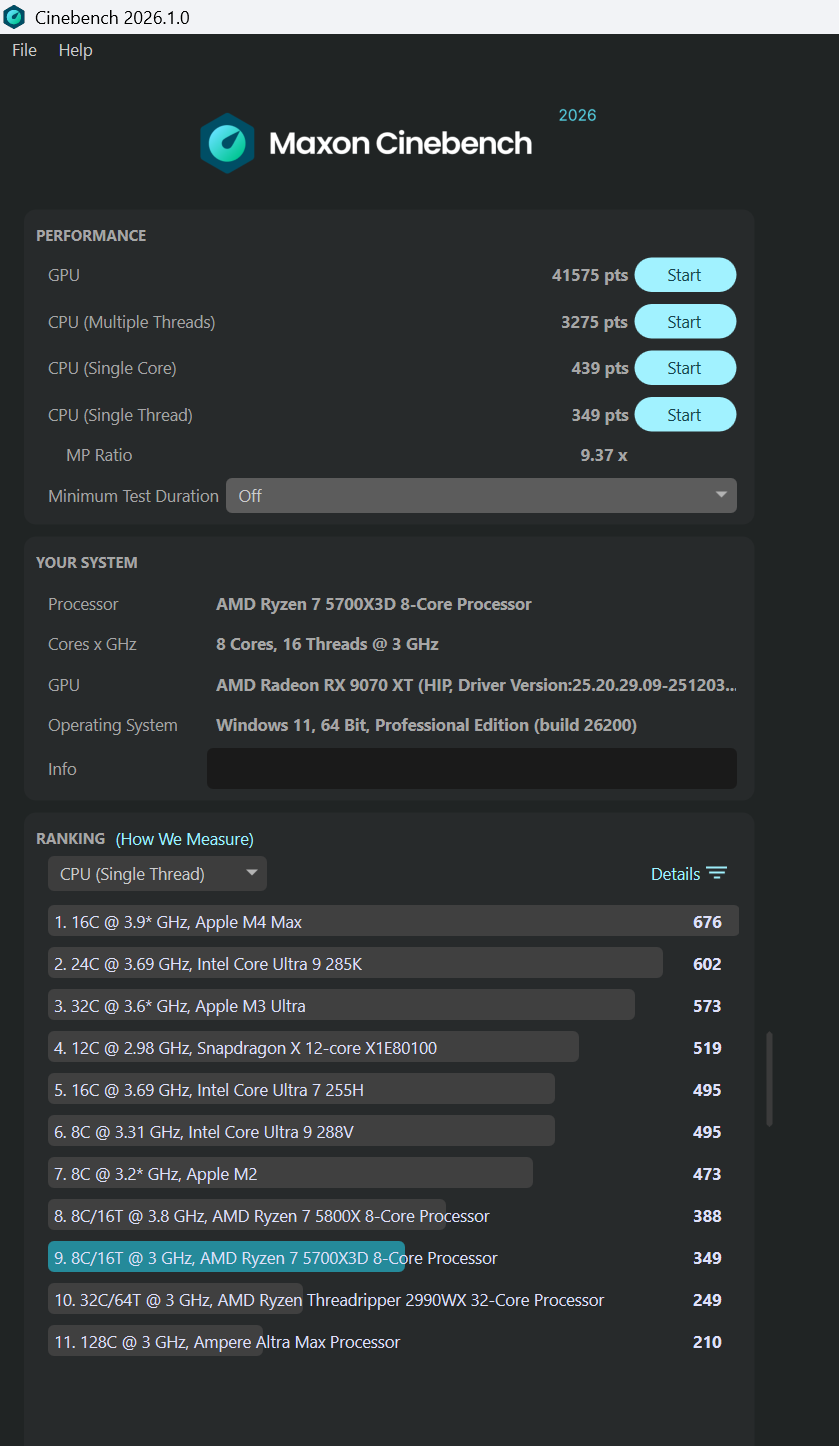Select the Intel Core Ultra 9 288V row
Viewport: 839px width, 1446px height.
[x=393, y=1132]
